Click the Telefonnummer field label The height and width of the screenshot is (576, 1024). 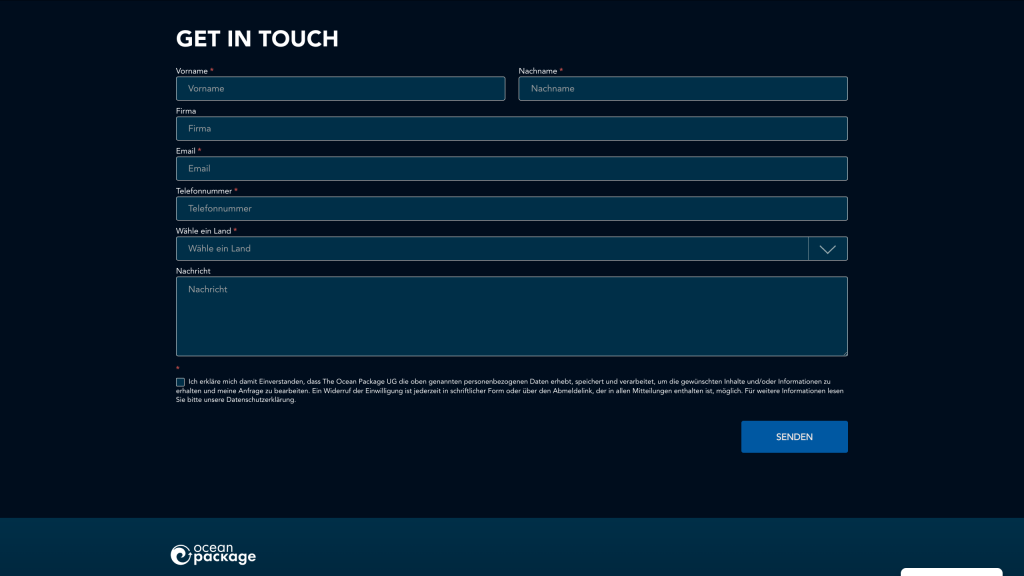[x=204, y=191]
